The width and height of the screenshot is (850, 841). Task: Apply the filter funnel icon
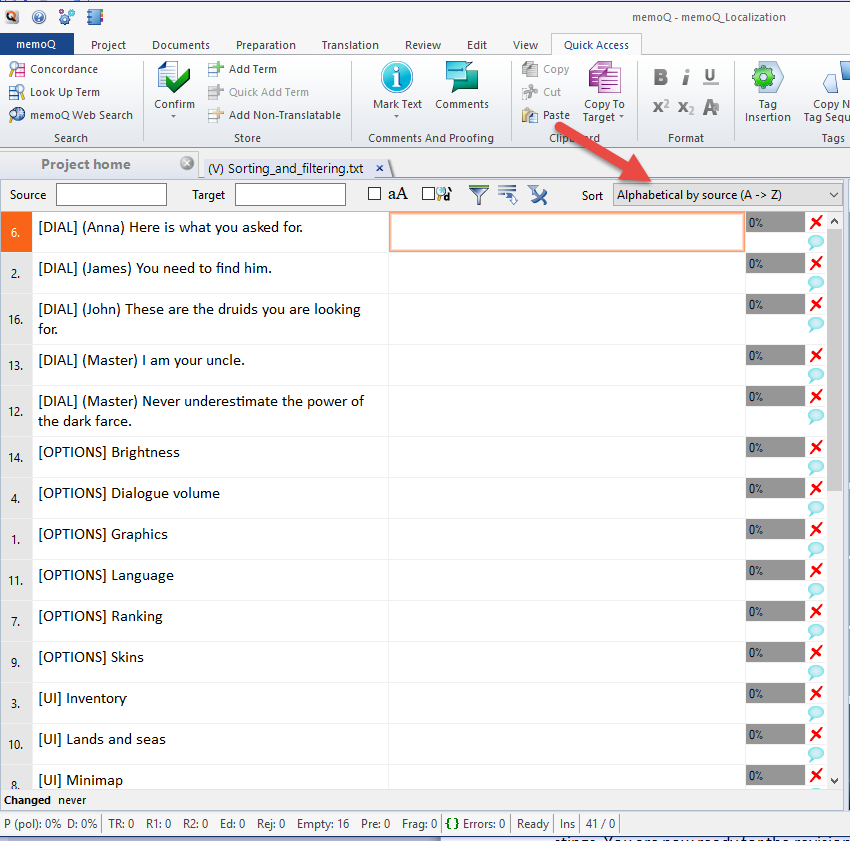pyautogui.click(x=479, y=195)
